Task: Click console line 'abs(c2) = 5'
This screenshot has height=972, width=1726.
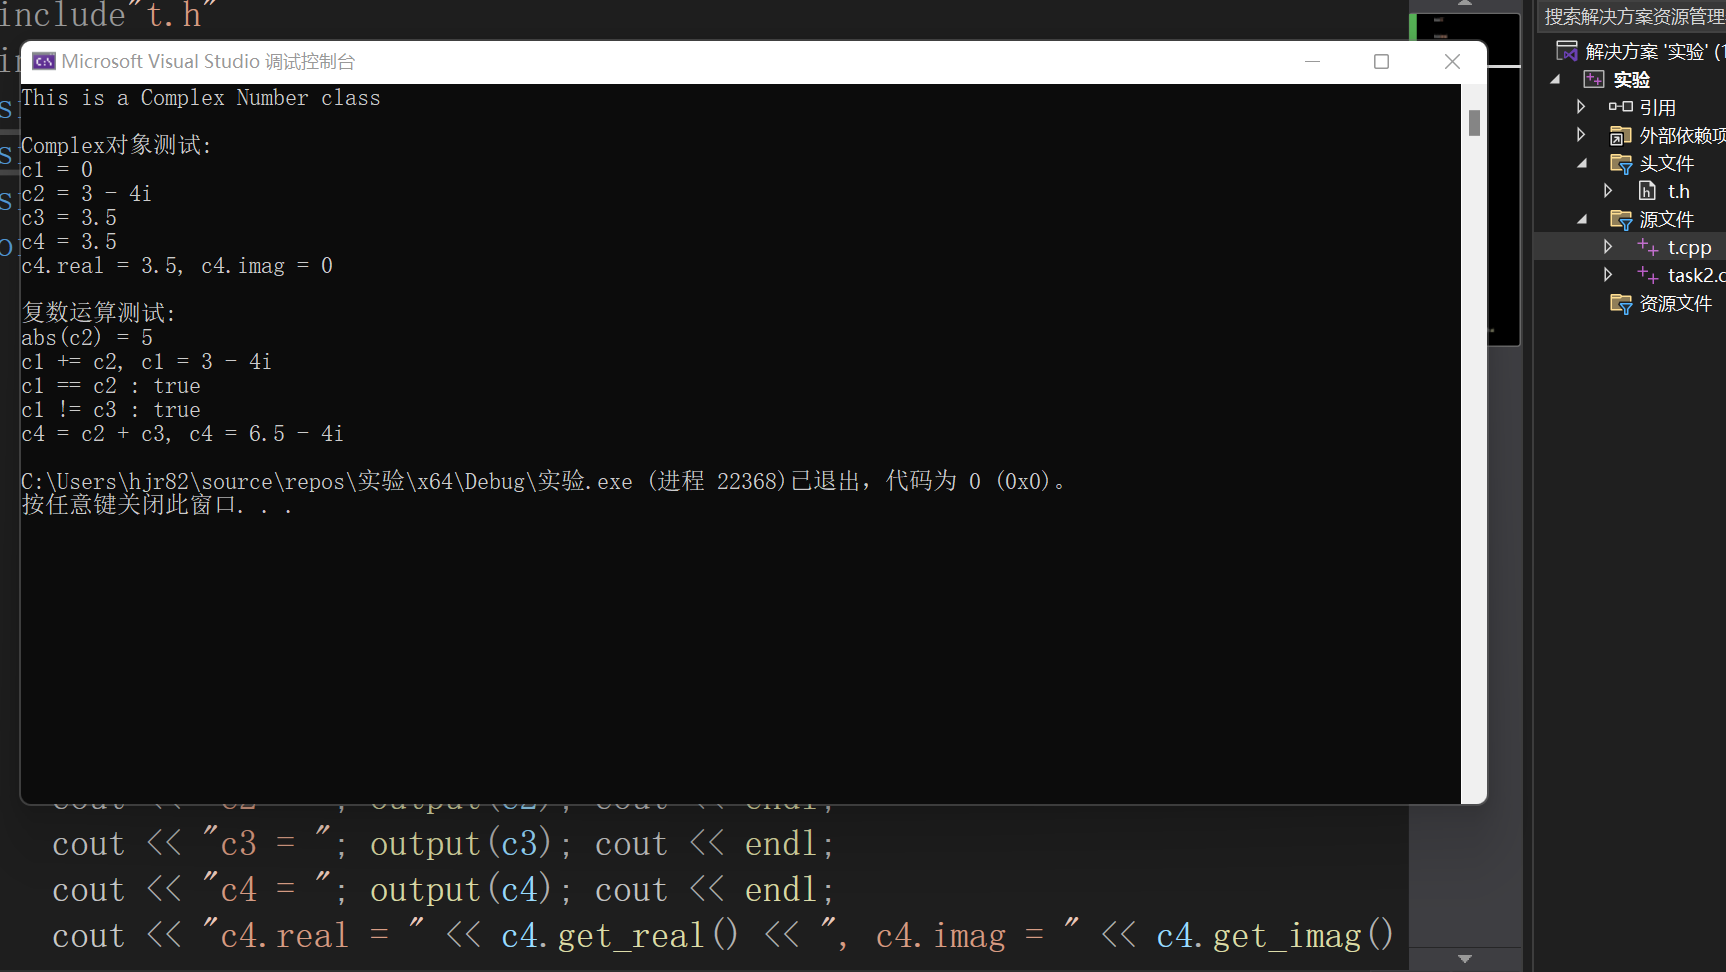Action: (x=87, y=338)
